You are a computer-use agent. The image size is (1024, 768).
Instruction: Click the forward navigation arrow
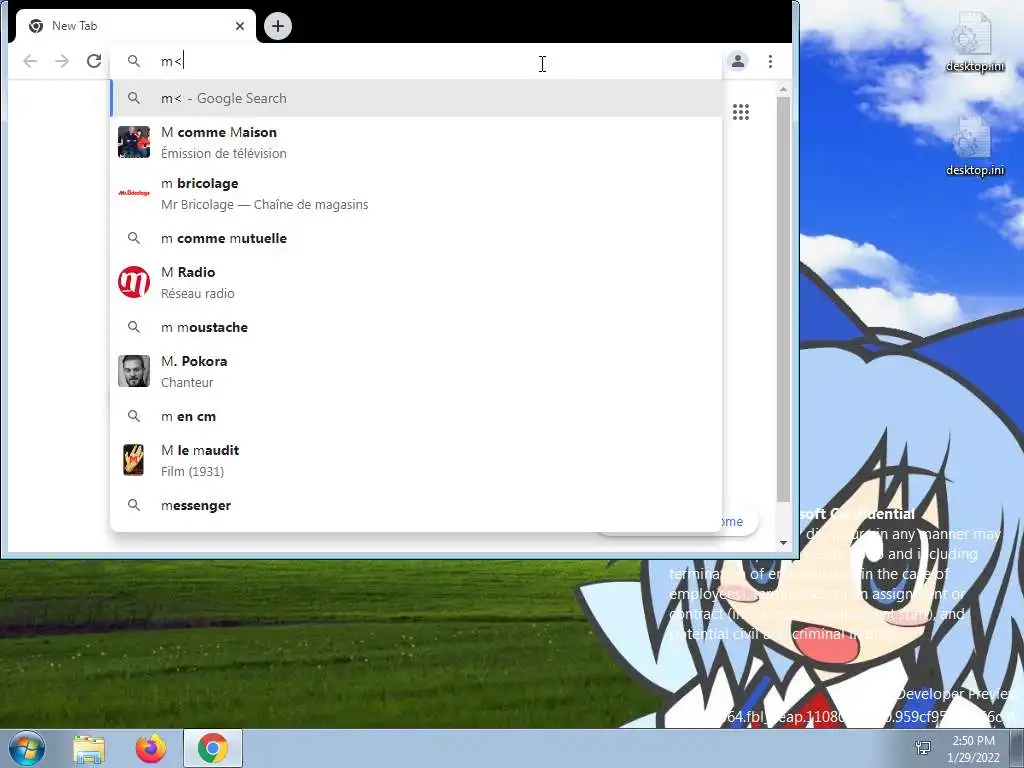click(x=62, y=61)
